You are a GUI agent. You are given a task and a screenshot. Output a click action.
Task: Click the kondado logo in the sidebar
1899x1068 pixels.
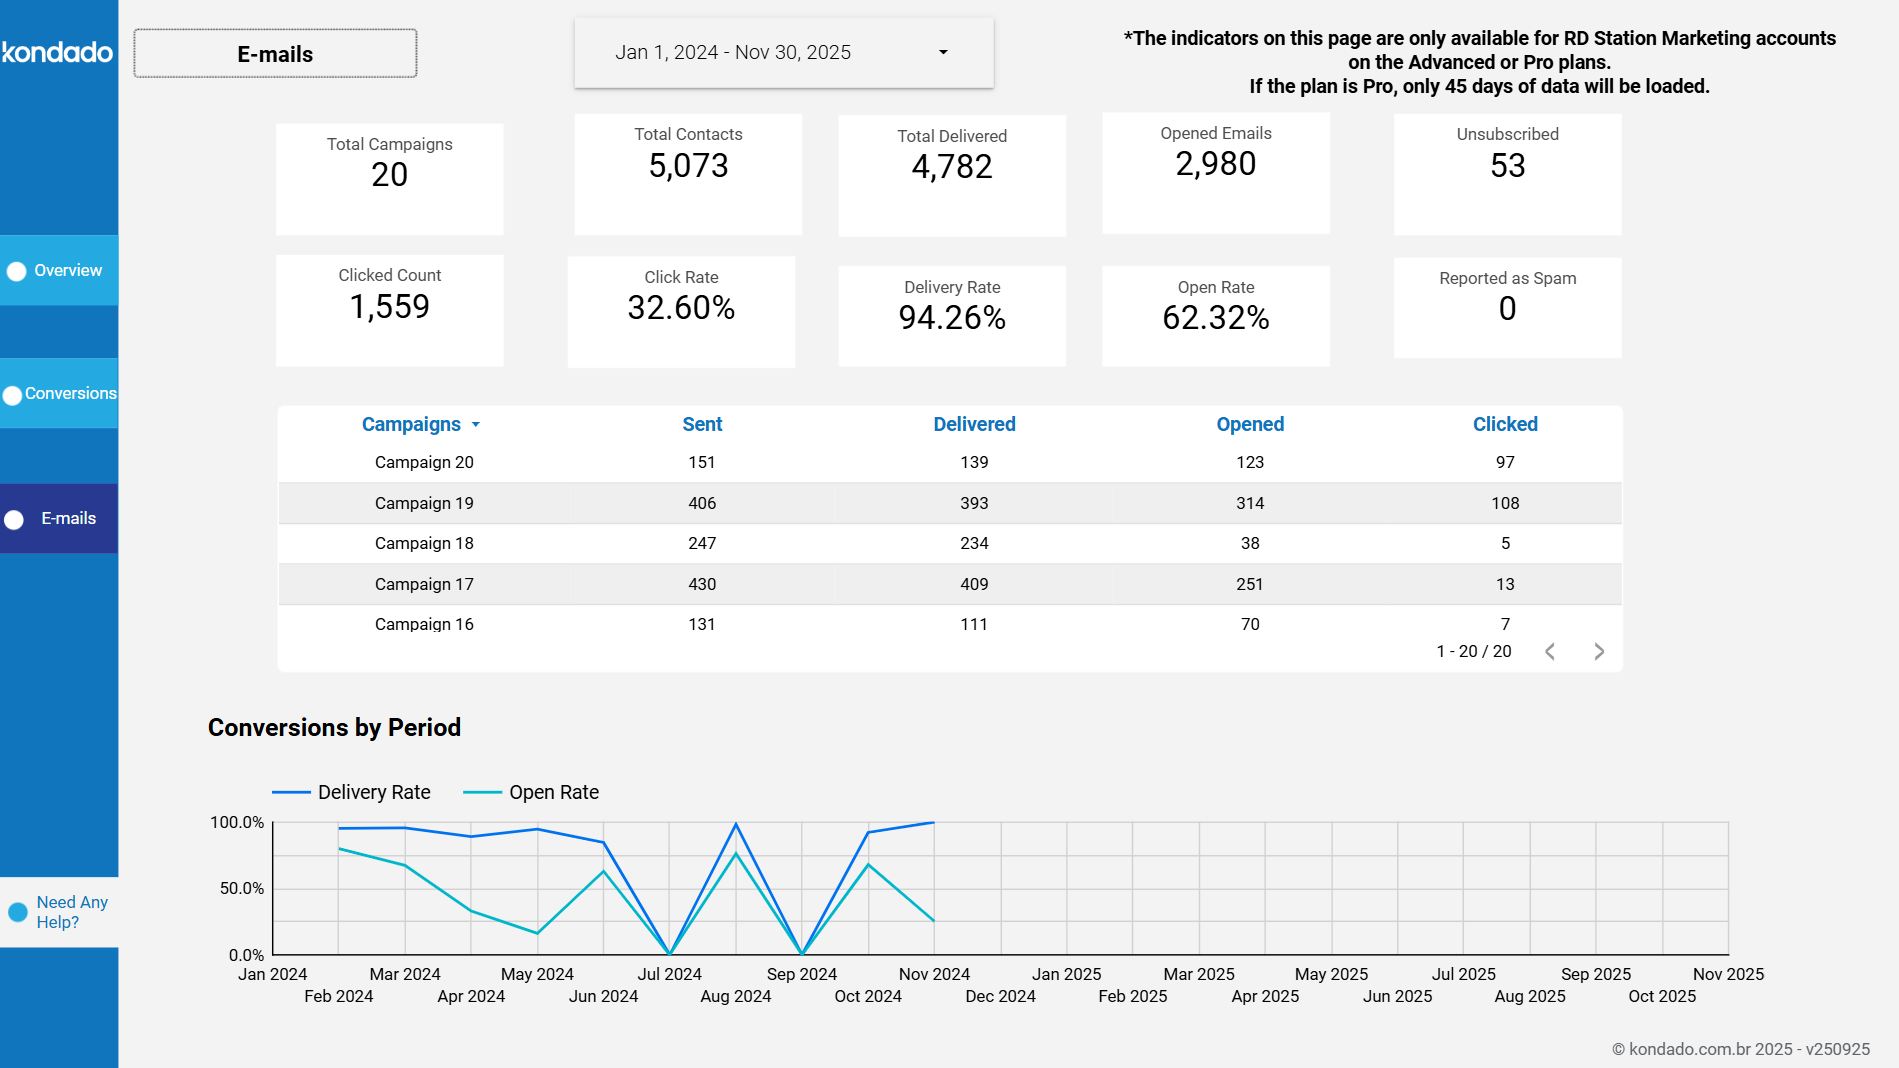click(x=55, y=52)
